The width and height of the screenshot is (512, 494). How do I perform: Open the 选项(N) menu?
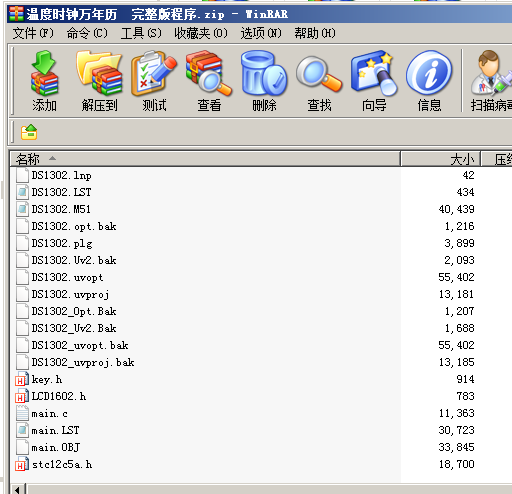point(261,33)
